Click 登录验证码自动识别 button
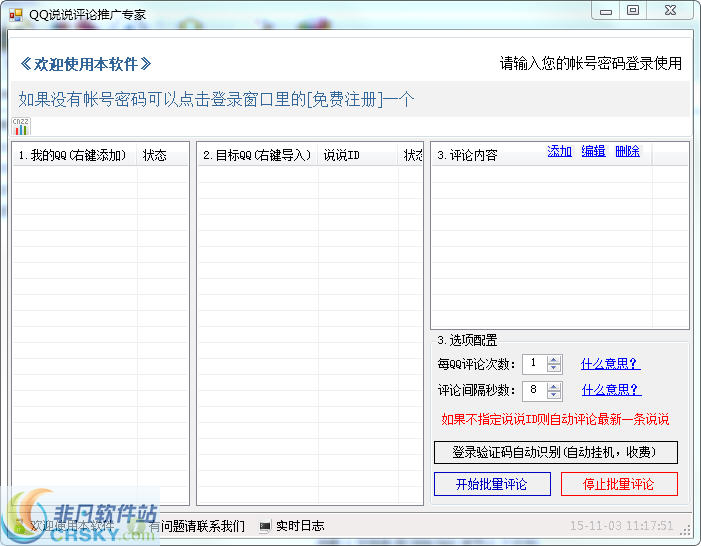This screenshot has height=546, width=701. click(x=556, y=453)
